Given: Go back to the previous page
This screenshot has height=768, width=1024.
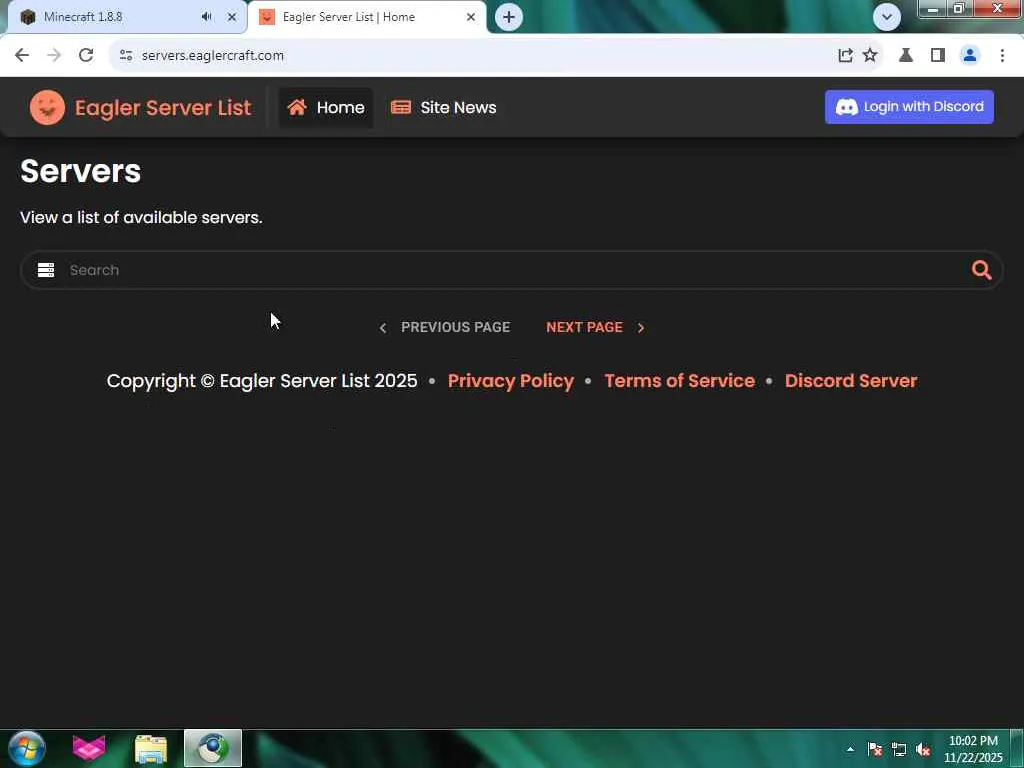Looking at the screenshot, I should (x=22, y=56).
